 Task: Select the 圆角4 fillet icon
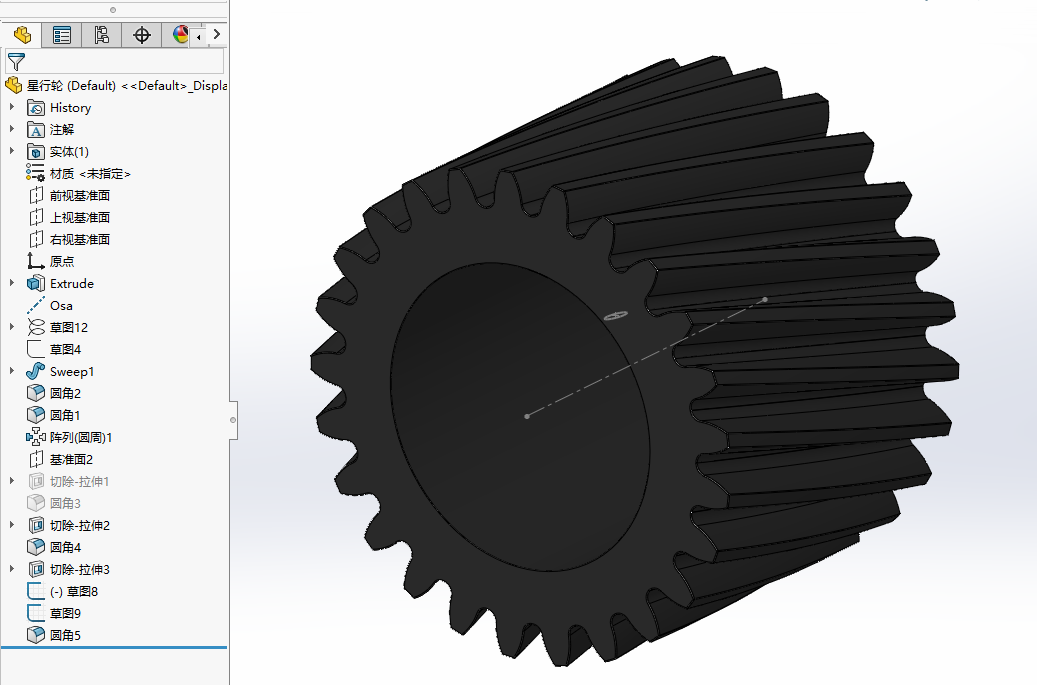coord(36,547)
